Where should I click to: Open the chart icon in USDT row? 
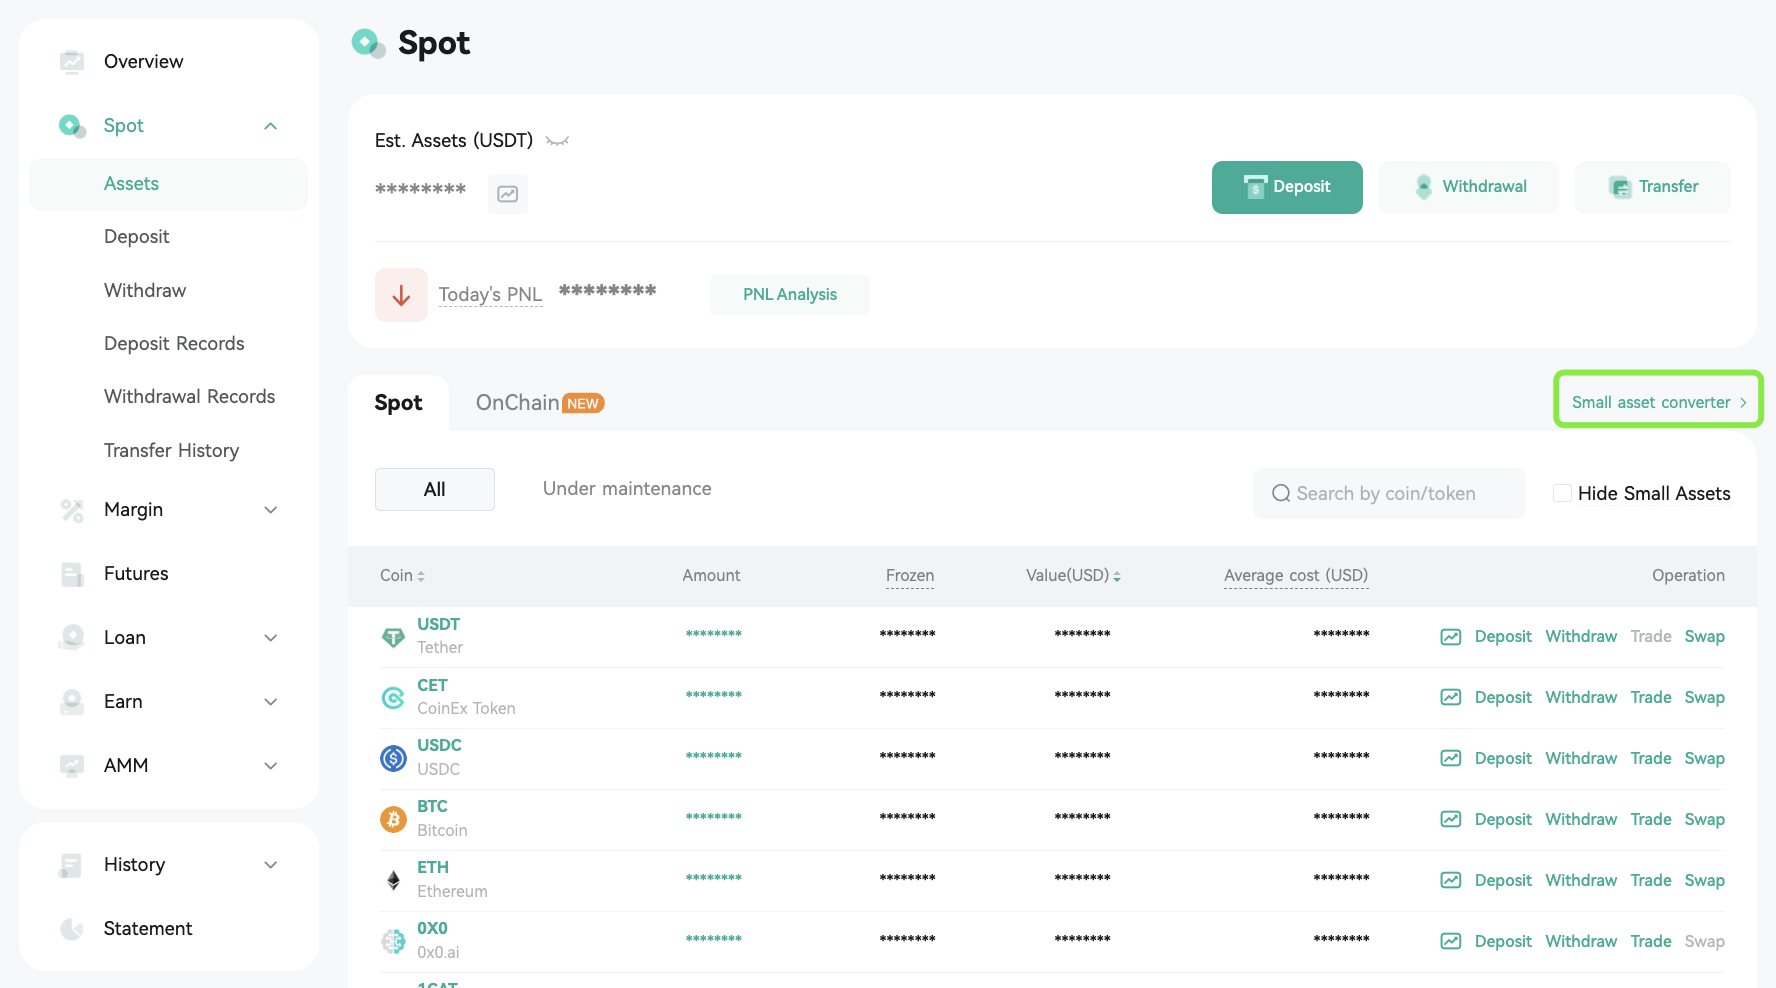tap(1451, 637)
